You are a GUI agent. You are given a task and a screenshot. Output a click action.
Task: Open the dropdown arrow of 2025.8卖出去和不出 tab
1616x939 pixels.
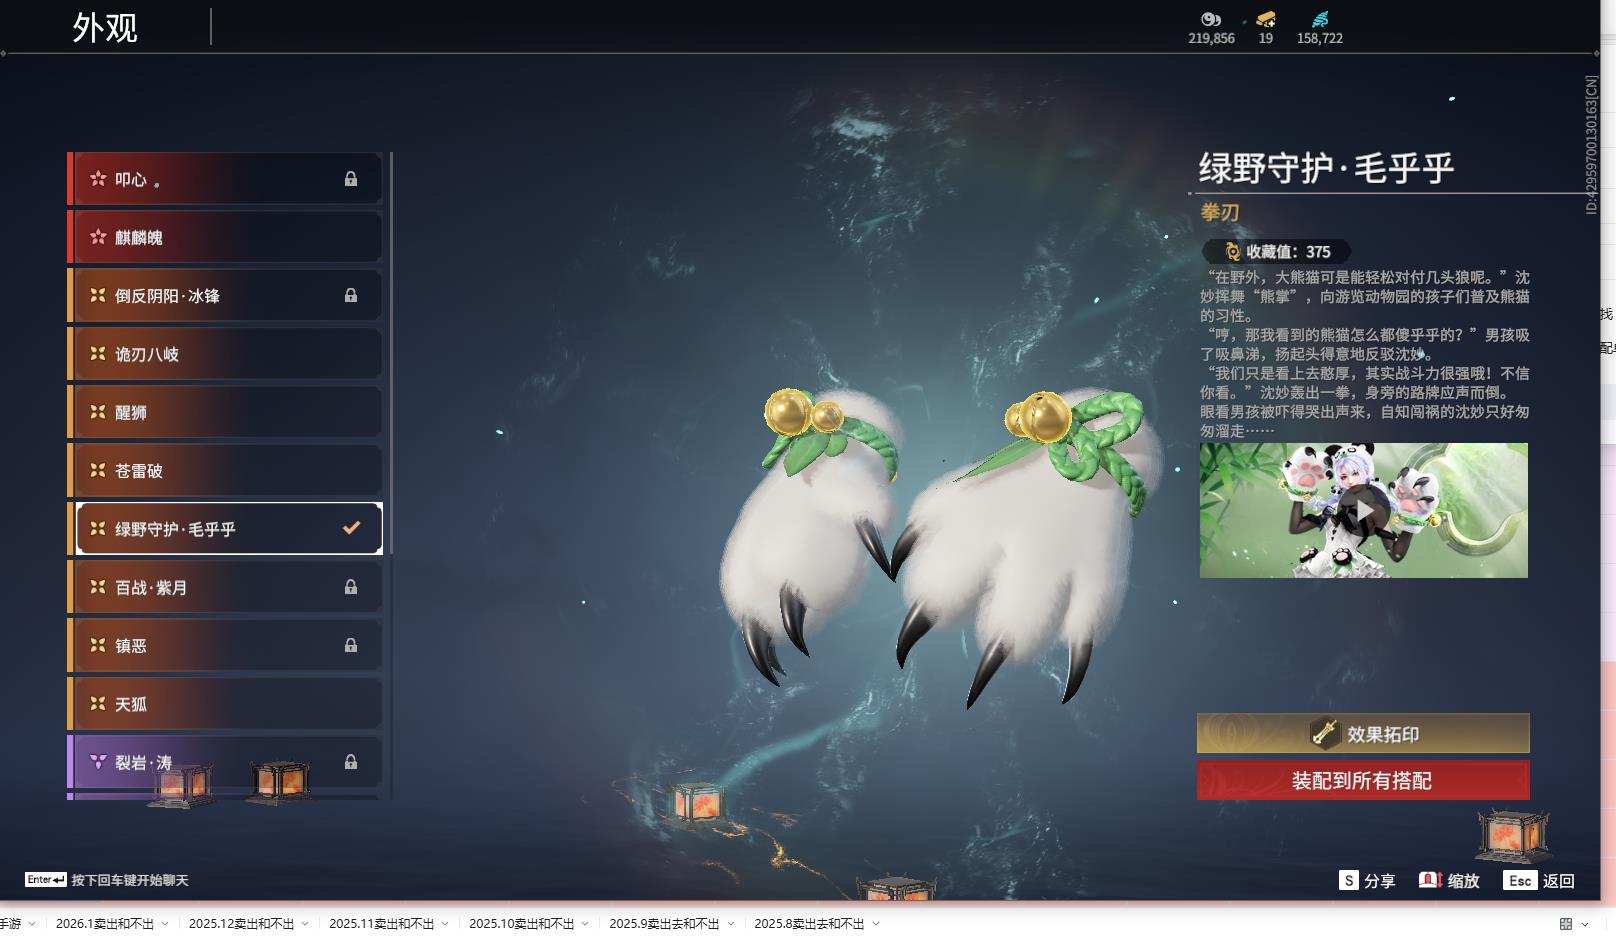click(x=876, y=924)
